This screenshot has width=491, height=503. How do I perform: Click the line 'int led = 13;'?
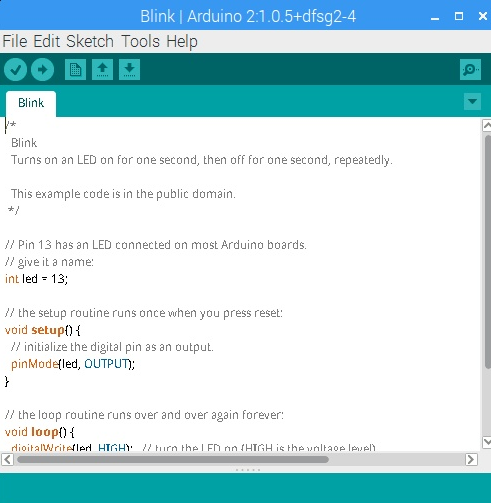coord(36,279)
